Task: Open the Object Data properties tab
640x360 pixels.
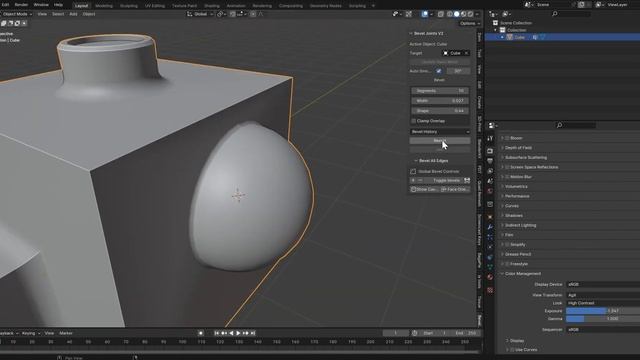Action: 490,267
